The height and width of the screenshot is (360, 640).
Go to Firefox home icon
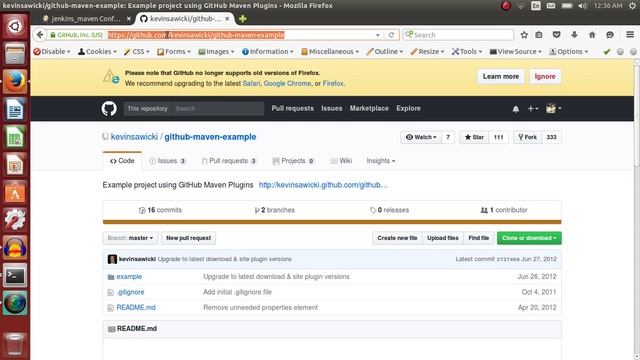coord(592,35)
